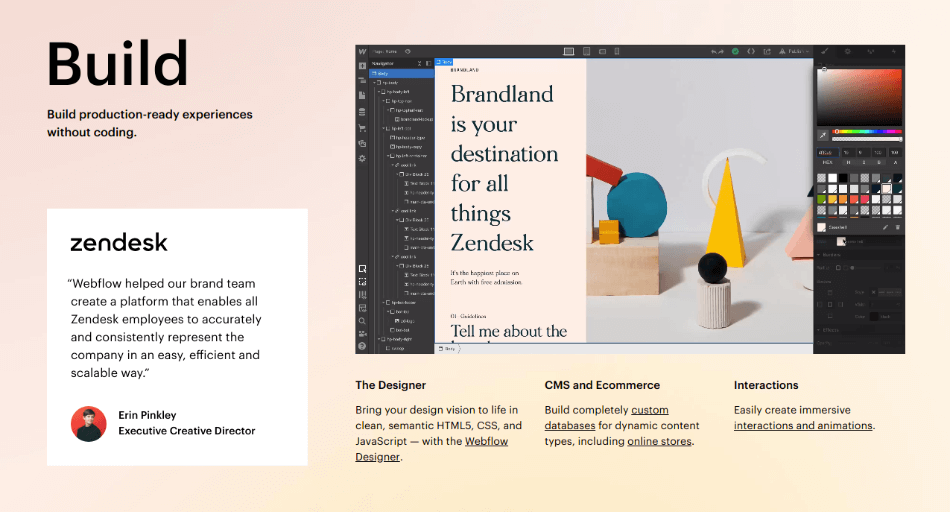Click the rainbow hue slider

click(x=867, y=131)
